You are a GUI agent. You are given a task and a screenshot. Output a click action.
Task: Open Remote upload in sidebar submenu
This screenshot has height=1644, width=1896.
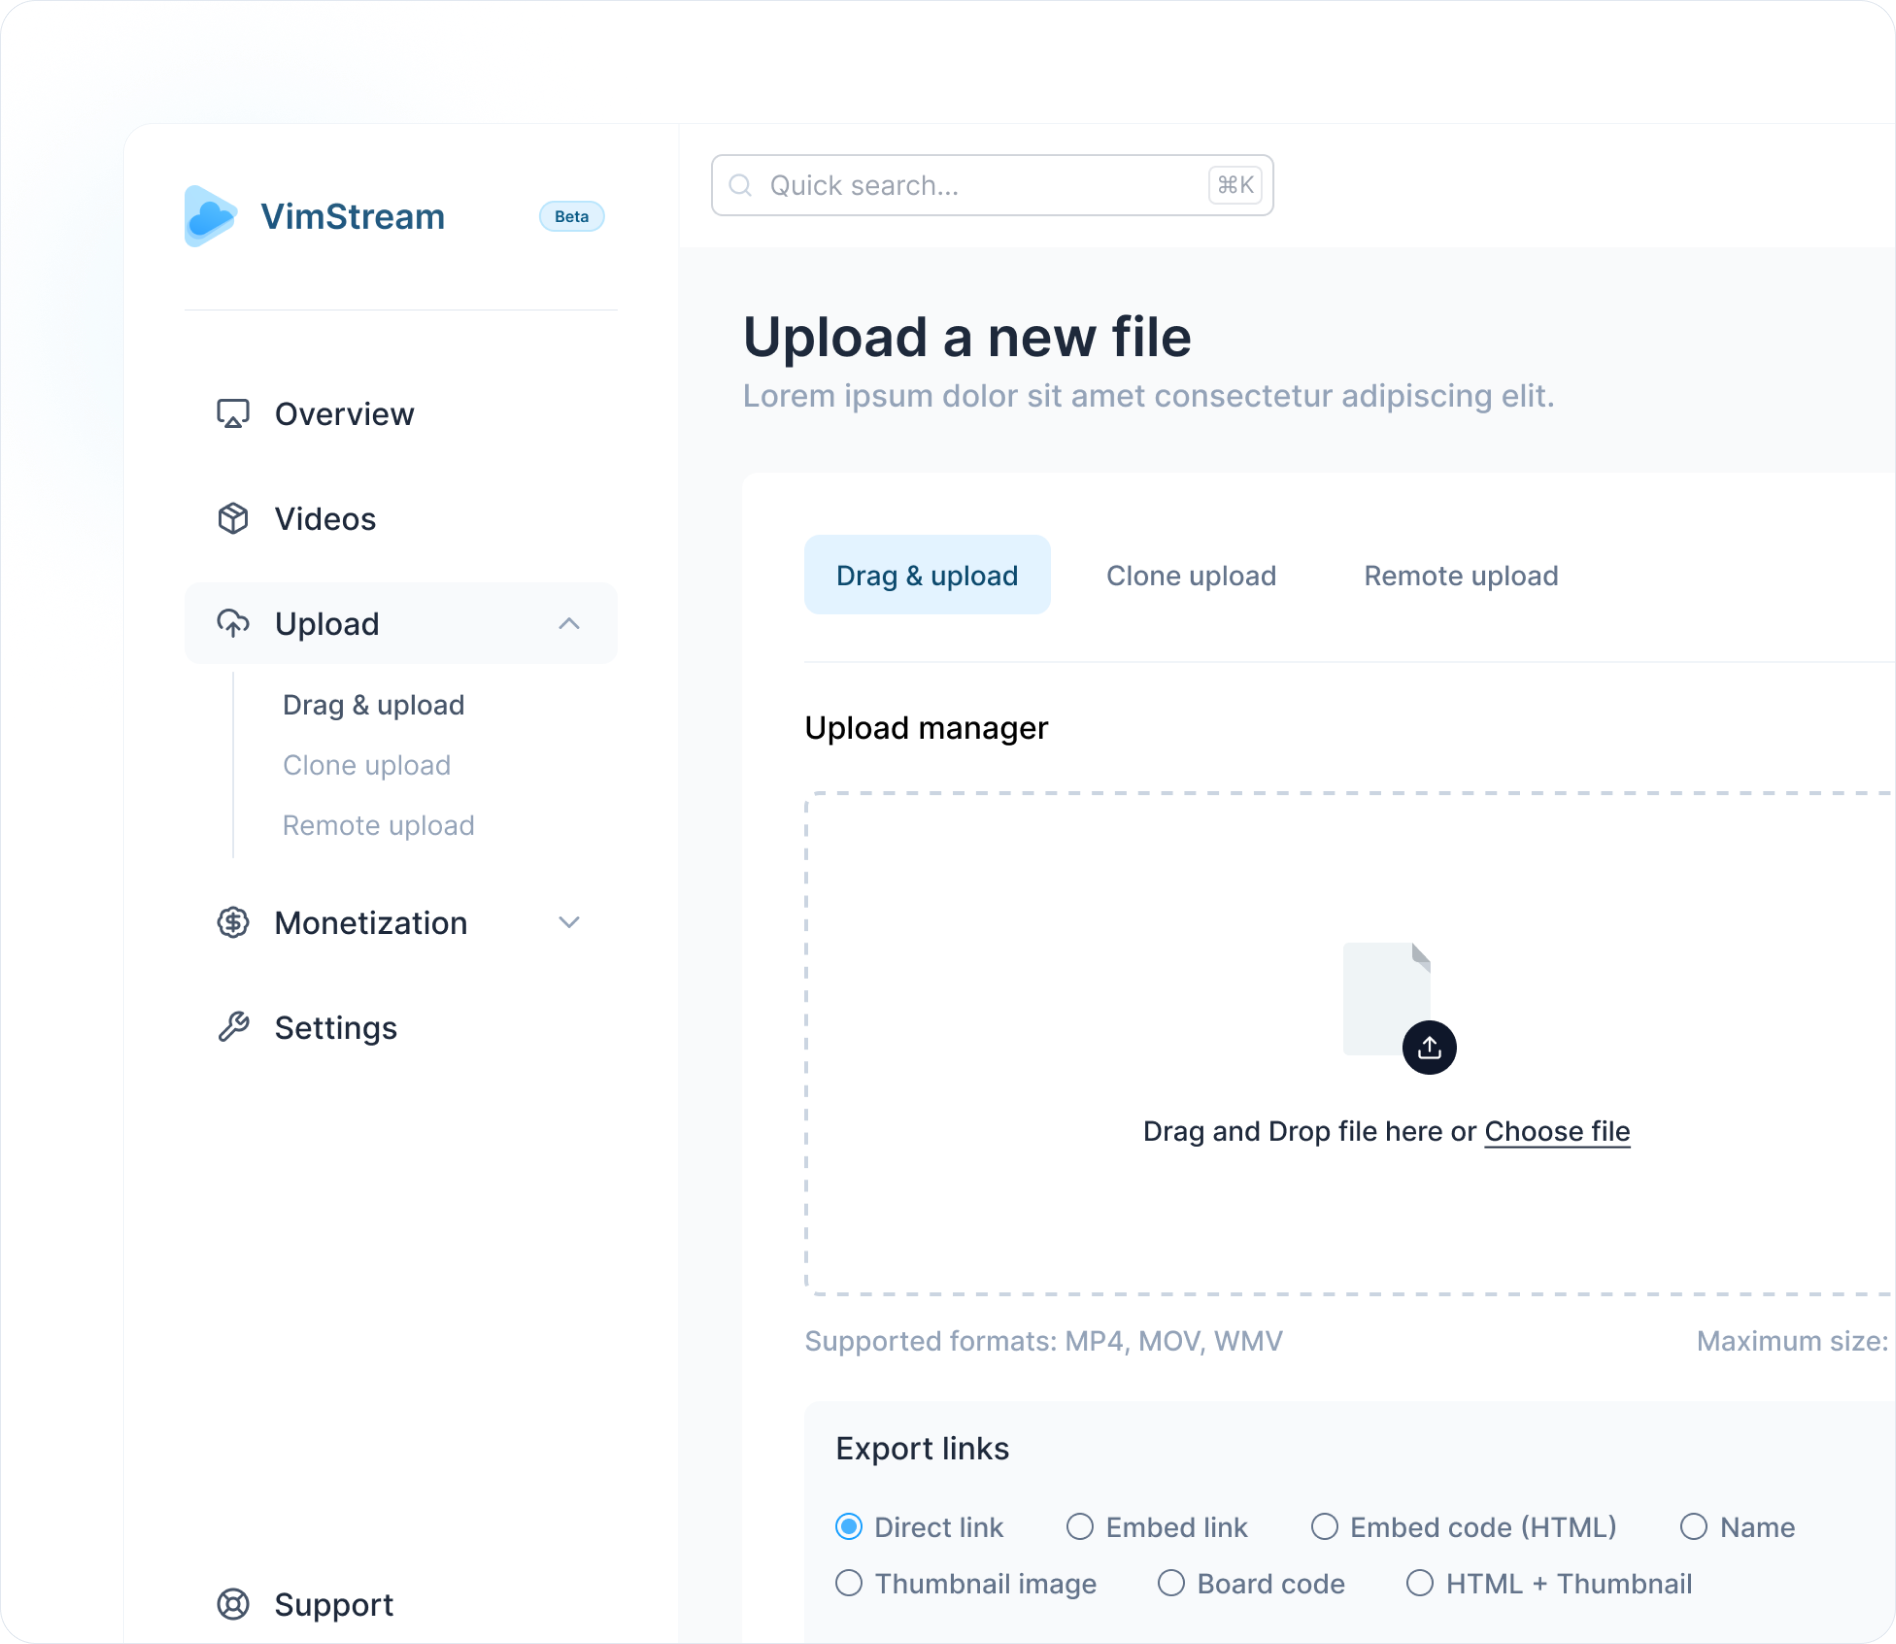[378, 825]
